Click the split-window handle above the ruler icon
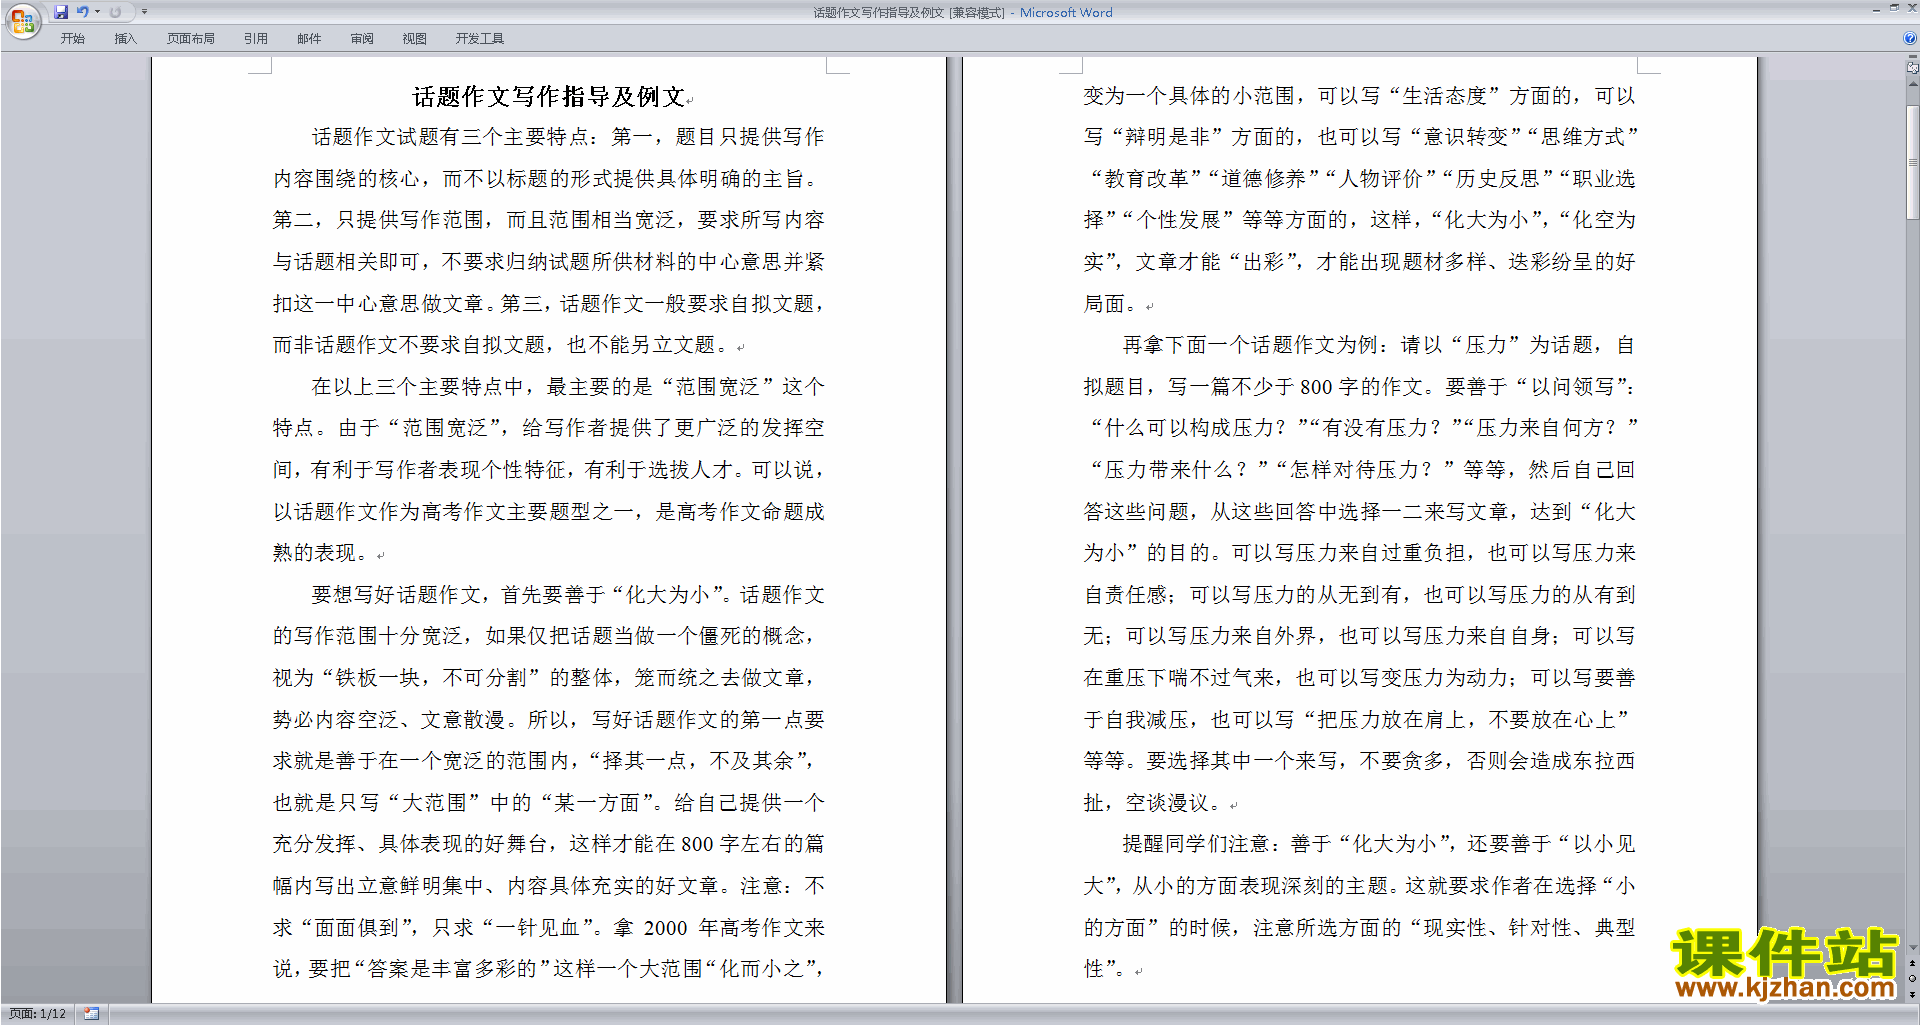Viewport: 1920px width, 1025px height. (x=1912, y=58)
